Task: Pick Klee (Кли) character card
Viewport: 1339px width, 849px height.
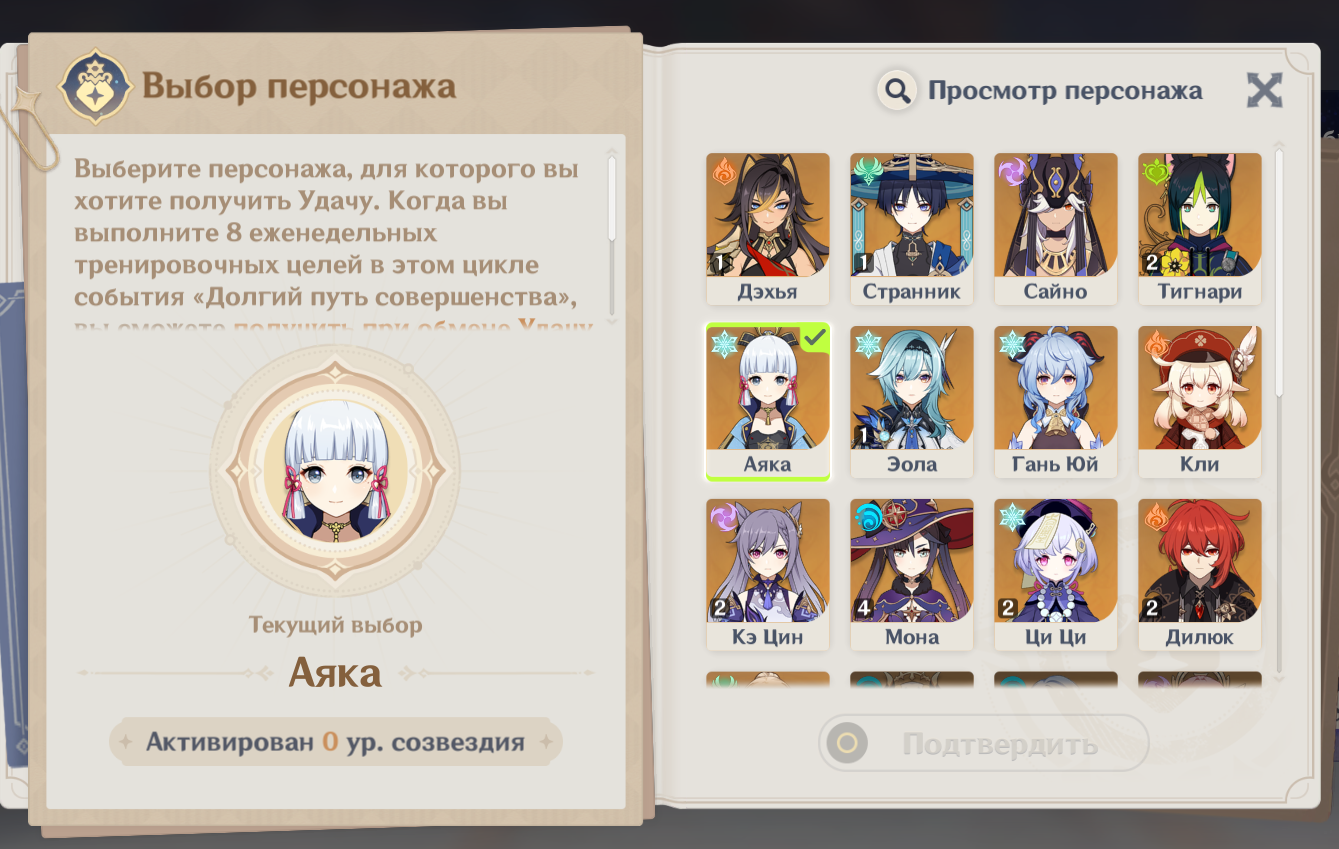Action: click(1199, 402)
